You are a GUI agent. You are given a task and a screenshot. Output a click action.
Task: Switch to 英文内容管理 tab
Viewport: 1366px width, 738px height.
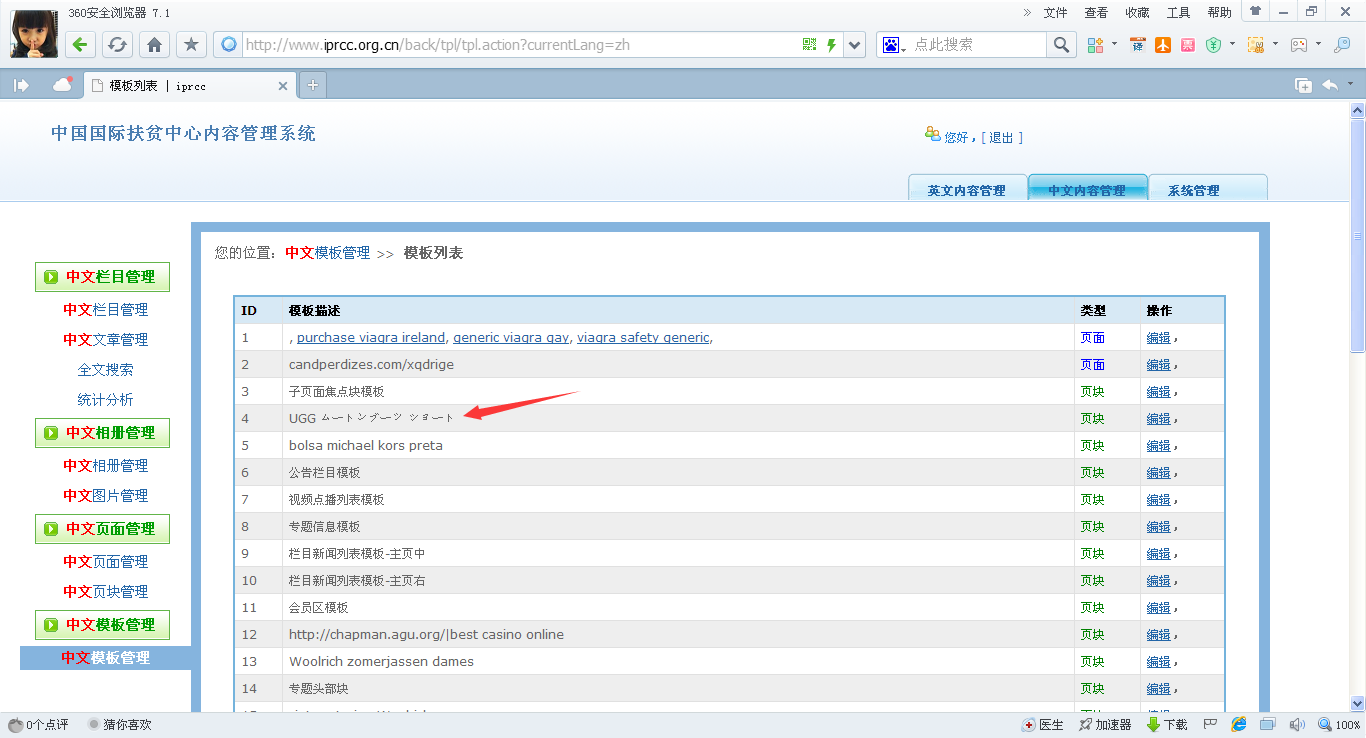pos(967,188)
